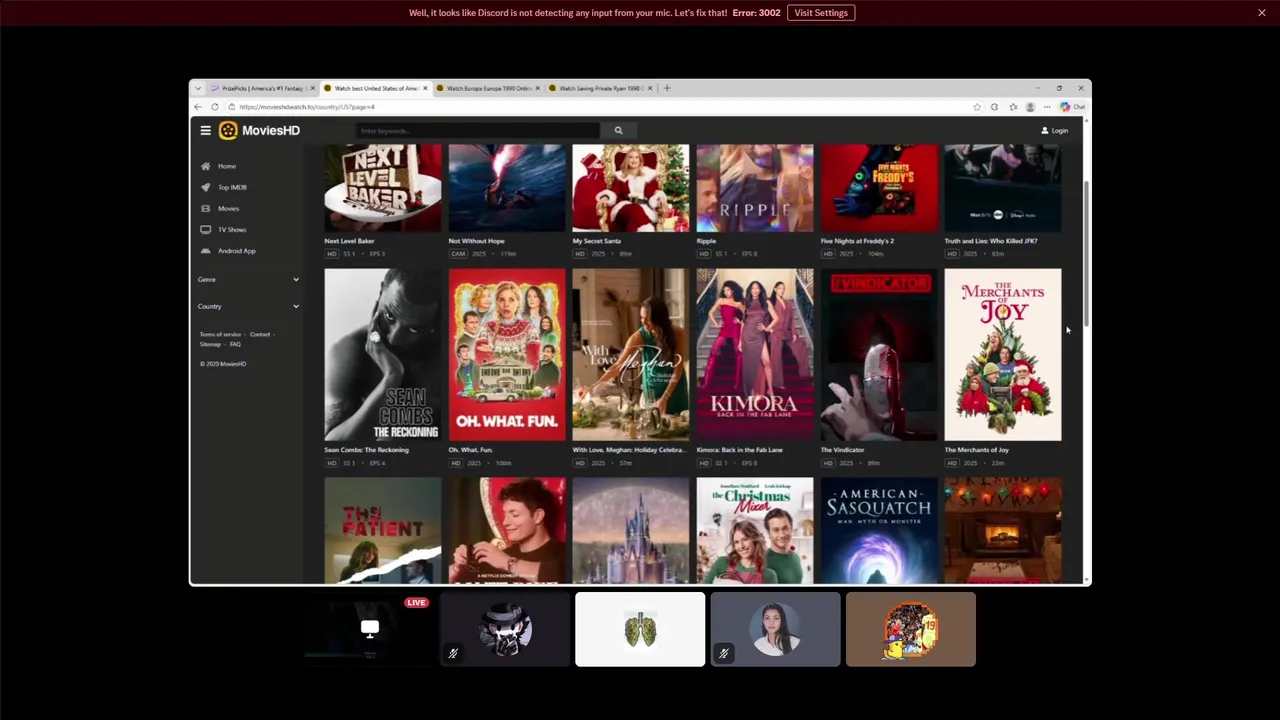The image size is (1280, 720).
Task: Click the browser profile avatar
Action: coord(1030,107)
